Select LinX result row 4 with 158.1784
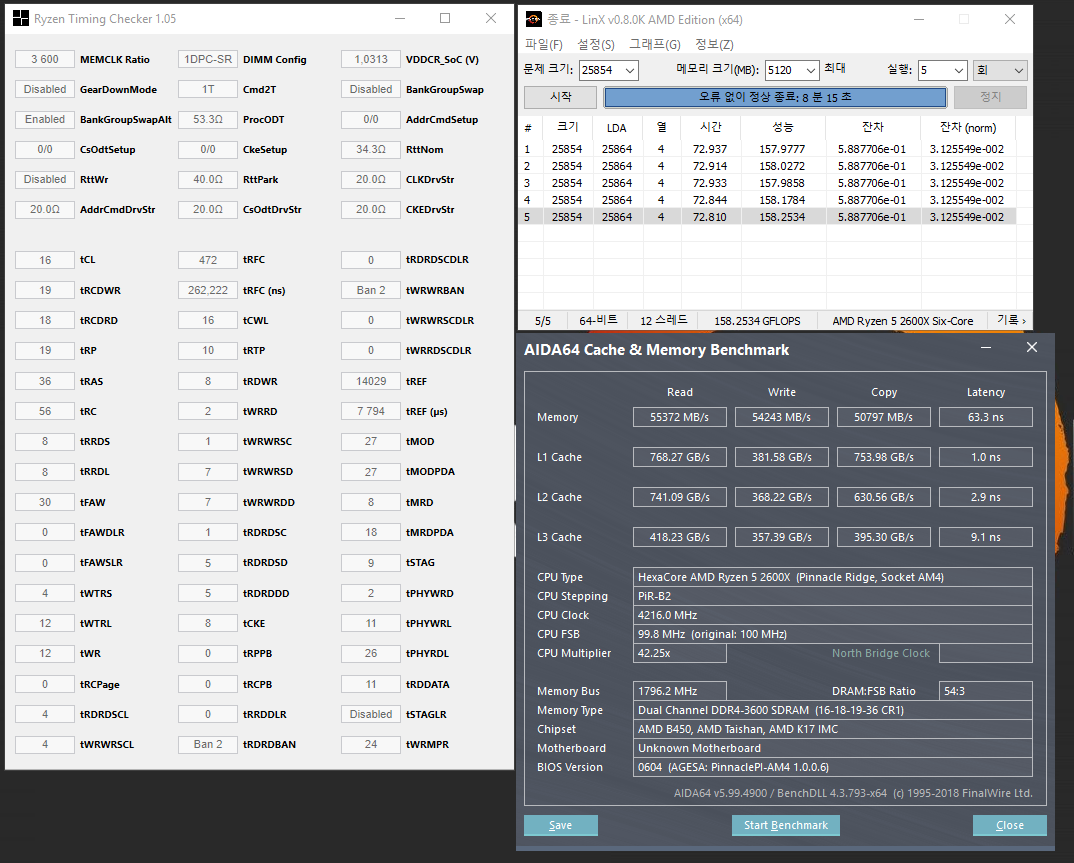The width and height of the screenshot is (1074, 863). coord(767,200)
